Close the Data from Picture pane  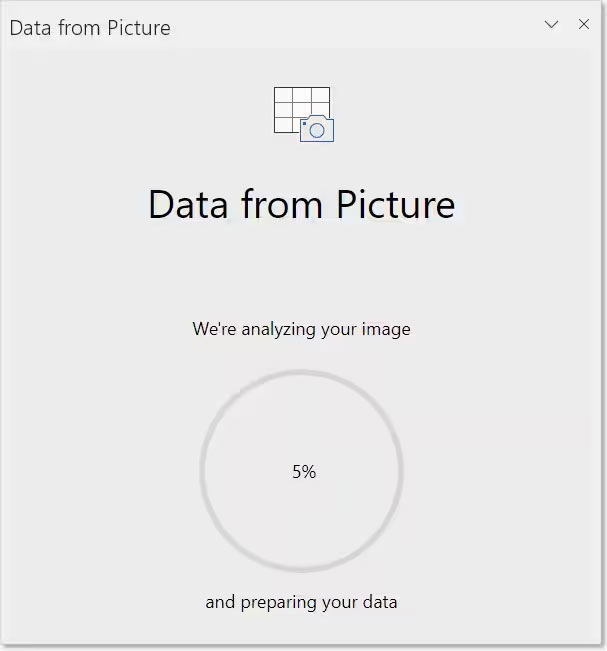coord(584,25)
